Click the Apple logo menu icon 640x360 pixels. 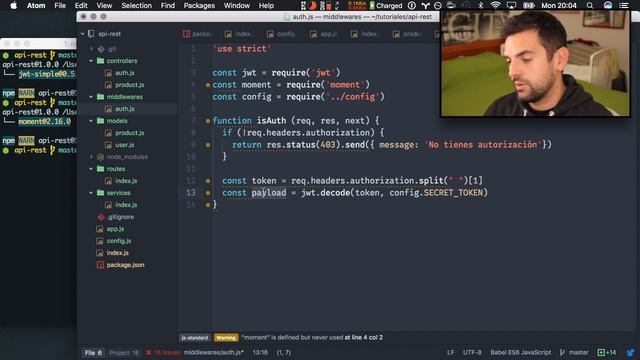click(x=13, y=6)
